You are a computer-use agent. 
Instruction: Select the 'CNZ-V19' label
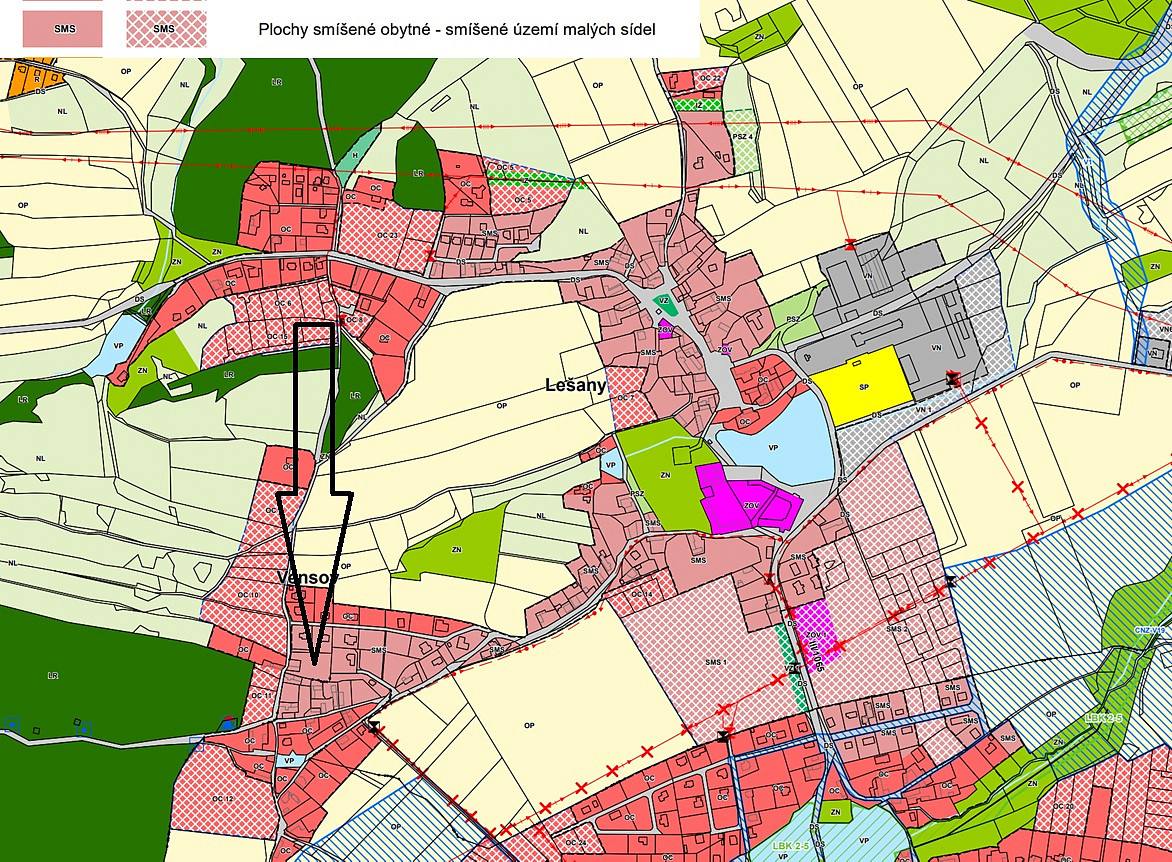1150,631
